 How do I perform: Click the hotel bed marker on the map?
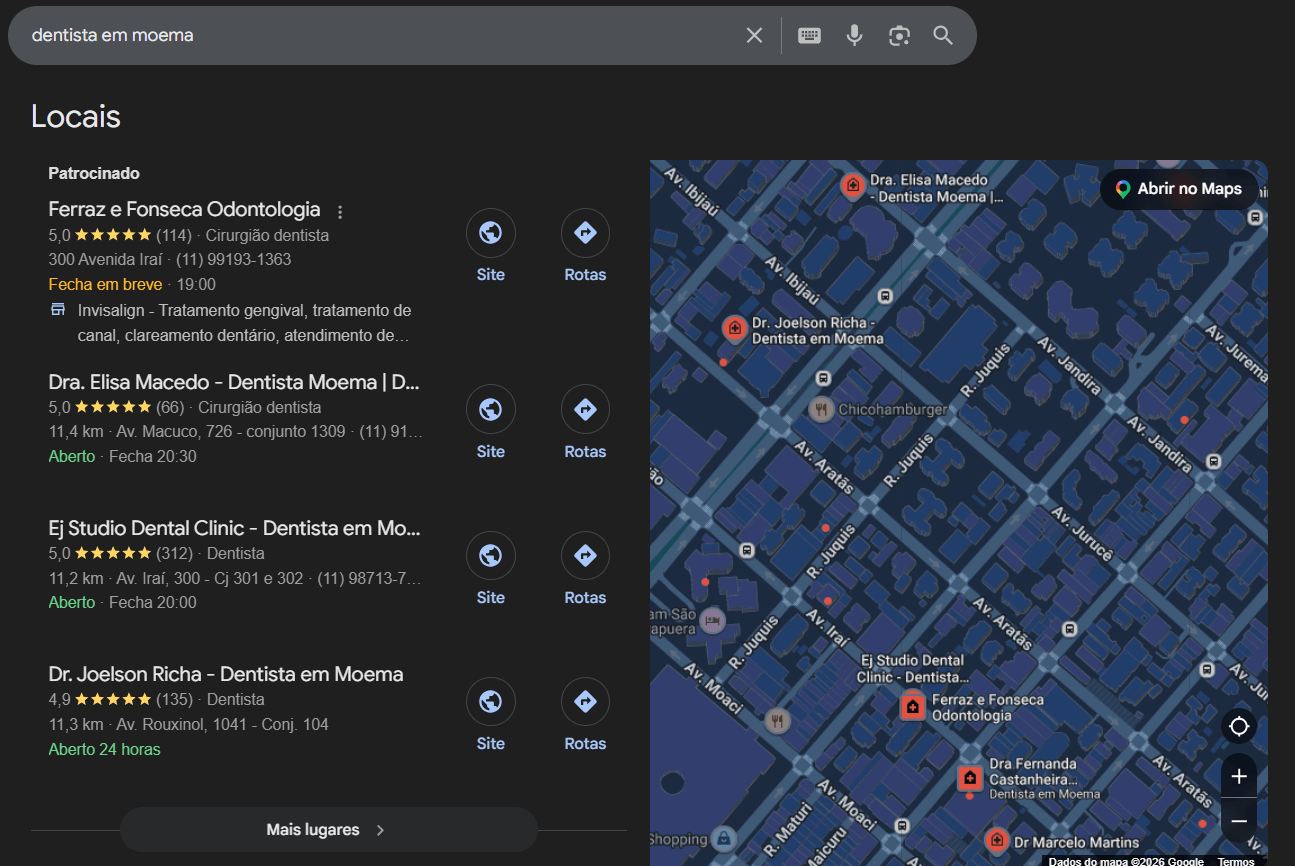tap(712, 621)
